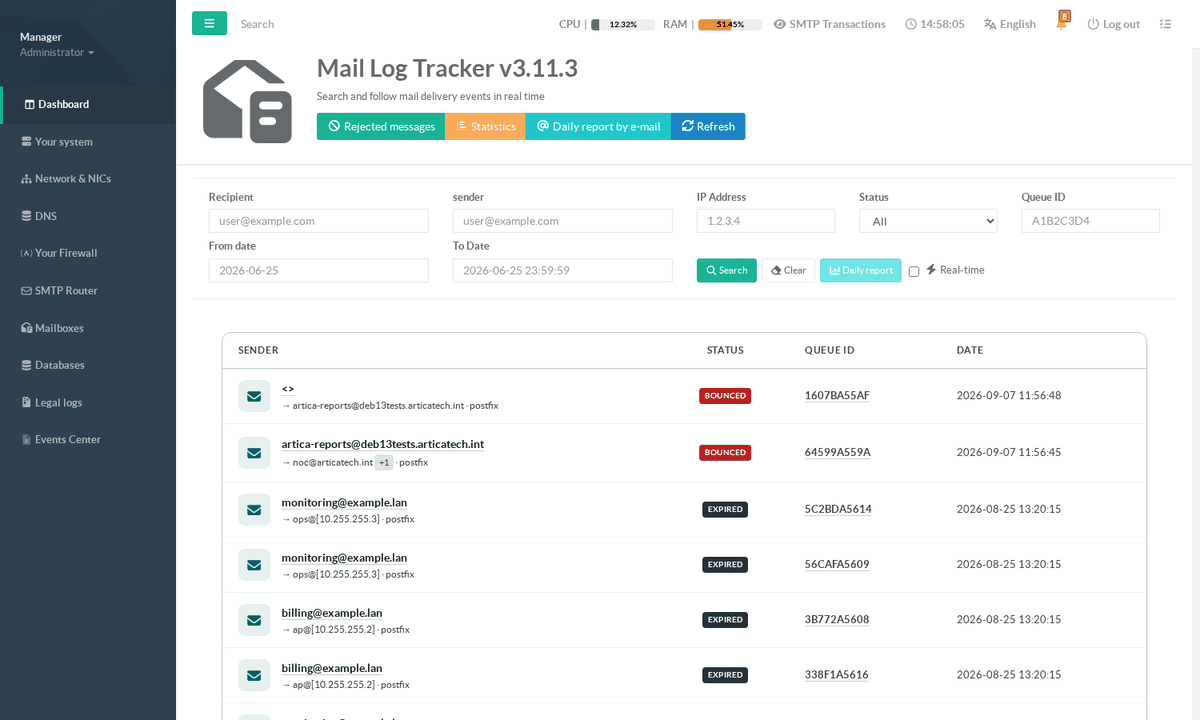
Task: Click the IP Address input field
Action: [766, 221]
